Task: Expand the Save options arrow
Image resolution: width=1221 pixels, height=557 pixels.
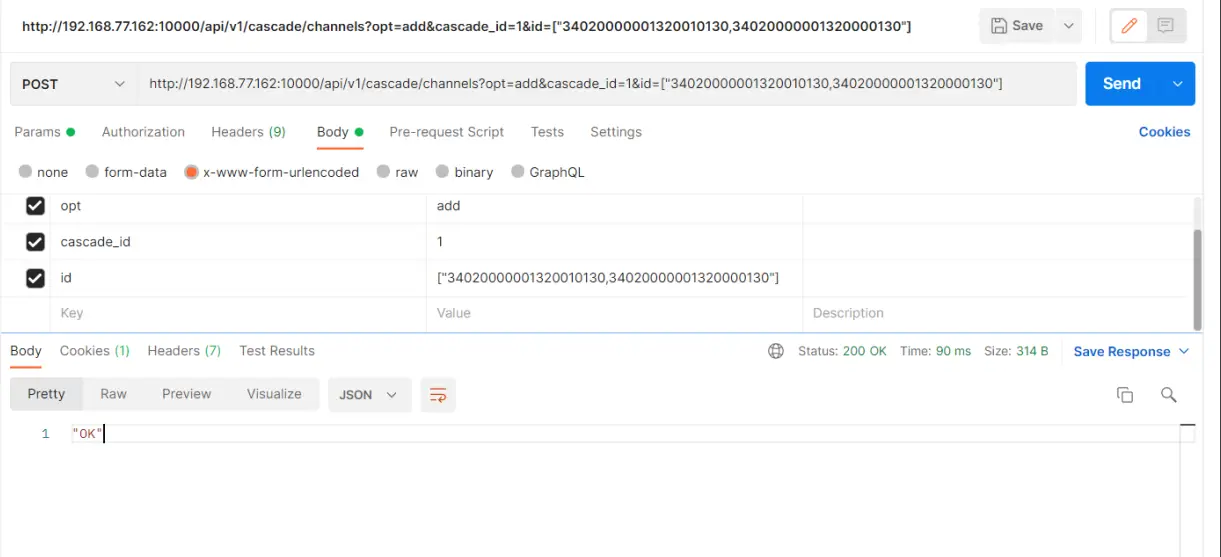Action: (x=1069, y=26)
